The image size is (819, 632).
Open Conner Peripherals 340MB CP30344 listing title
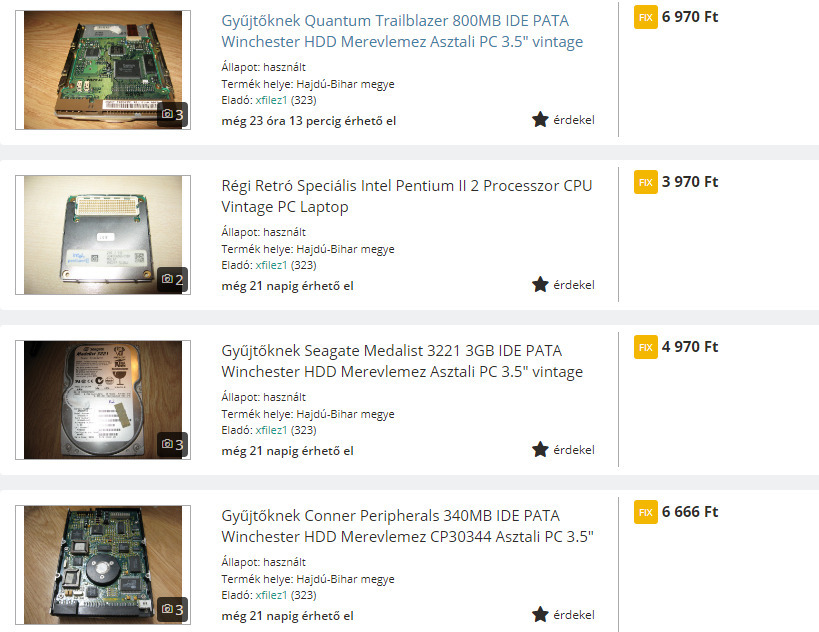point(407,526)
